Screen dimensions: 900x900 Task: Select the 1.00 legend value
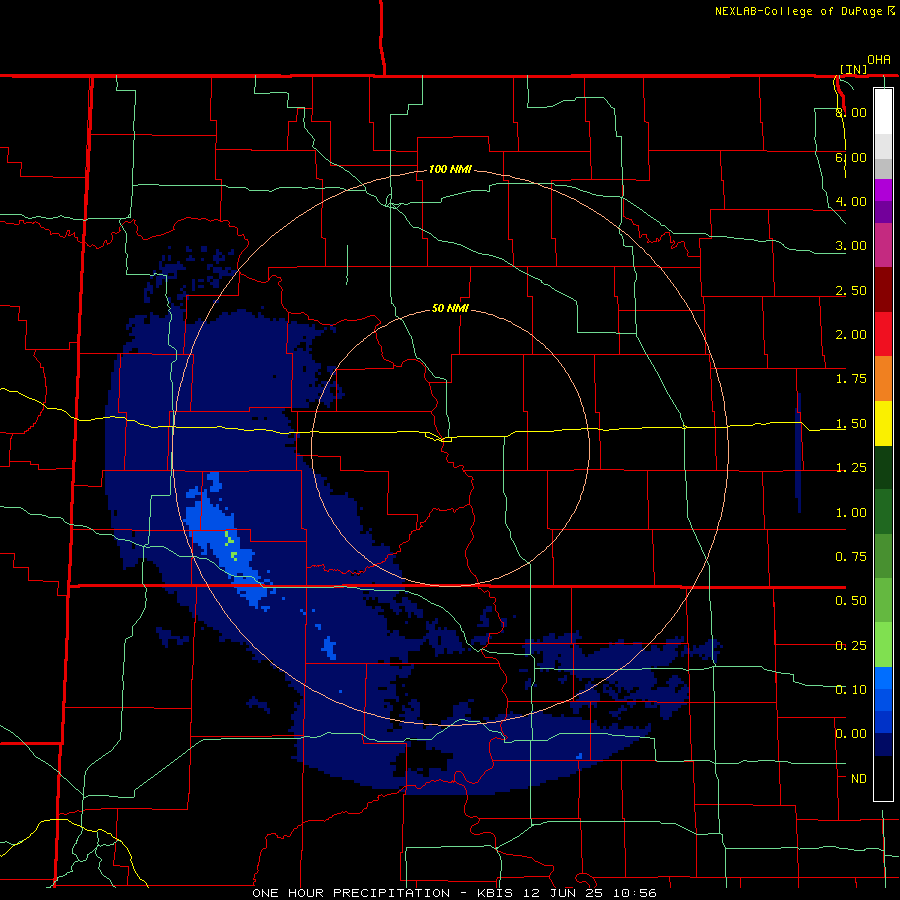[851, 513]
